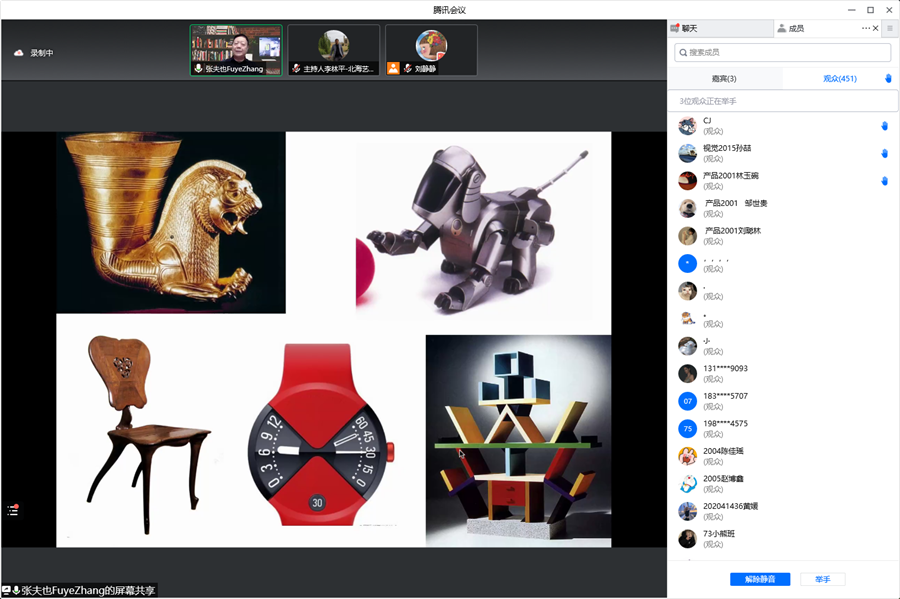Select host 李林平 video thumbnail
The height and width of the screenshot is (599, 900).
click(333, 50)
